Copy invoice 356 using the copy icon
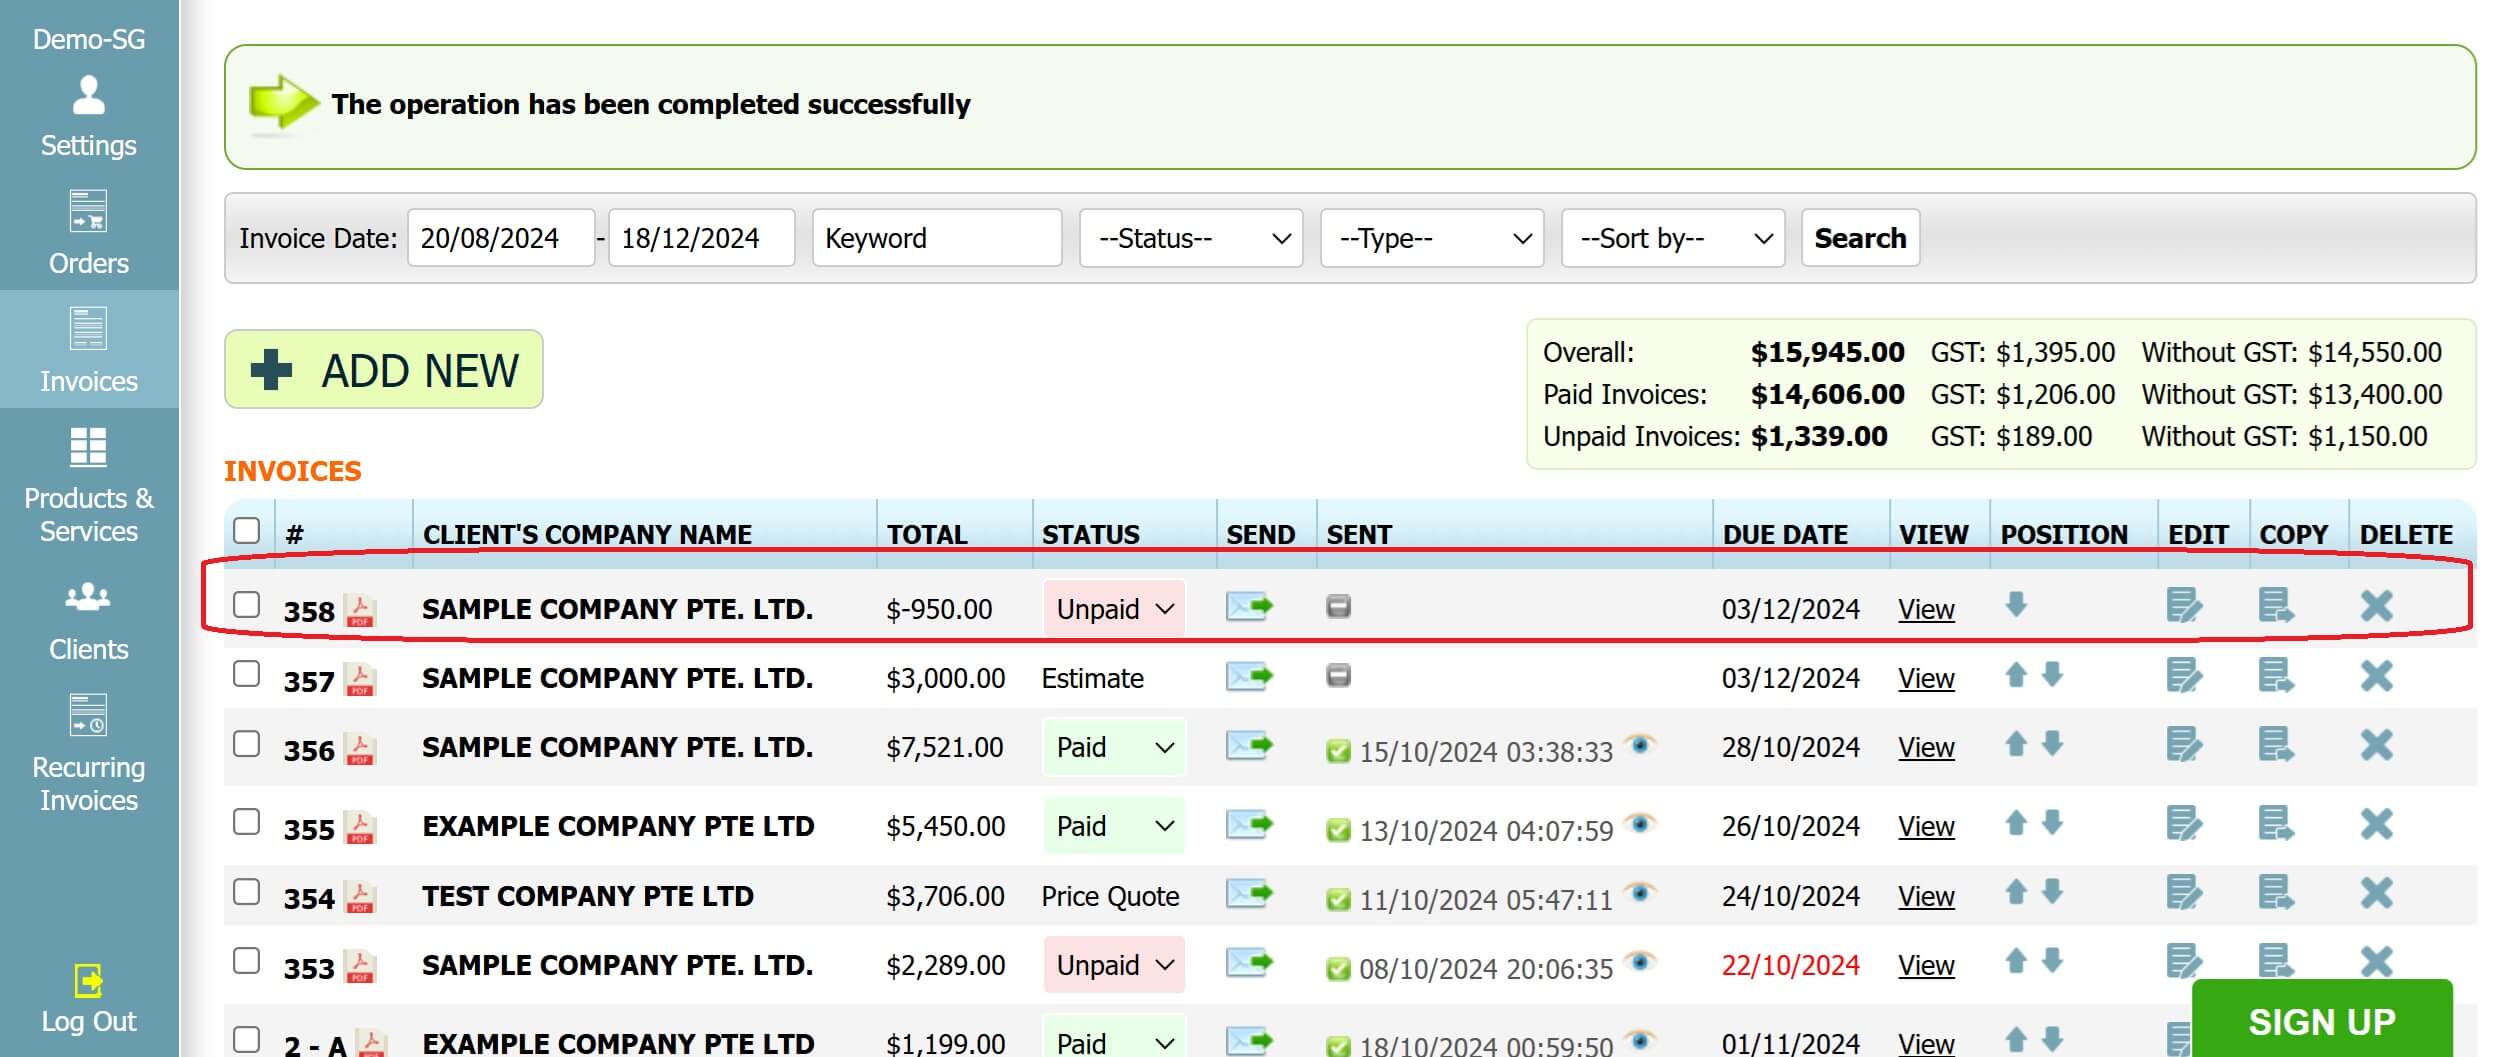 click(2276, 745)
